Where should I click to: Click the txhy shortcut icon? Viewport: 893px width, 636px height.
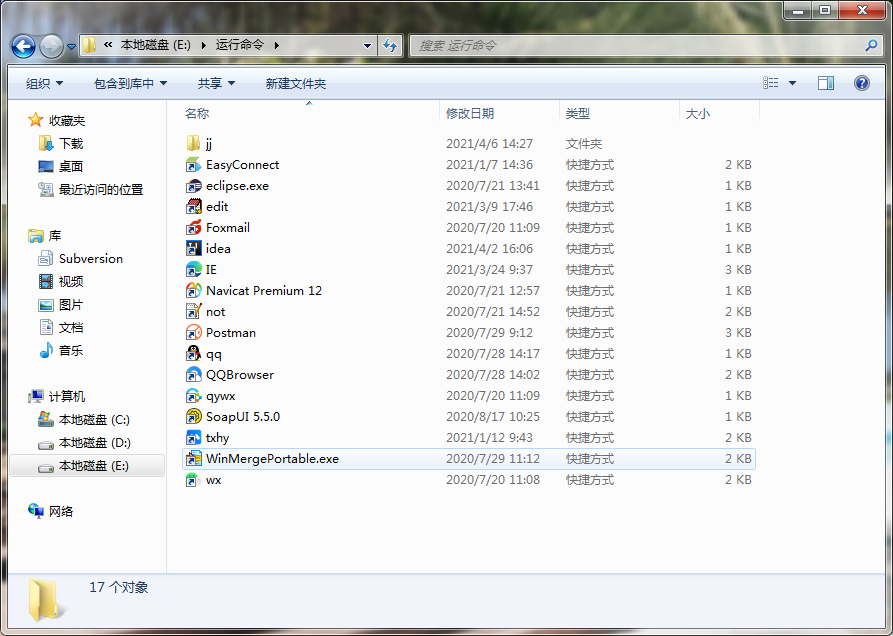[x=194, y=438]
